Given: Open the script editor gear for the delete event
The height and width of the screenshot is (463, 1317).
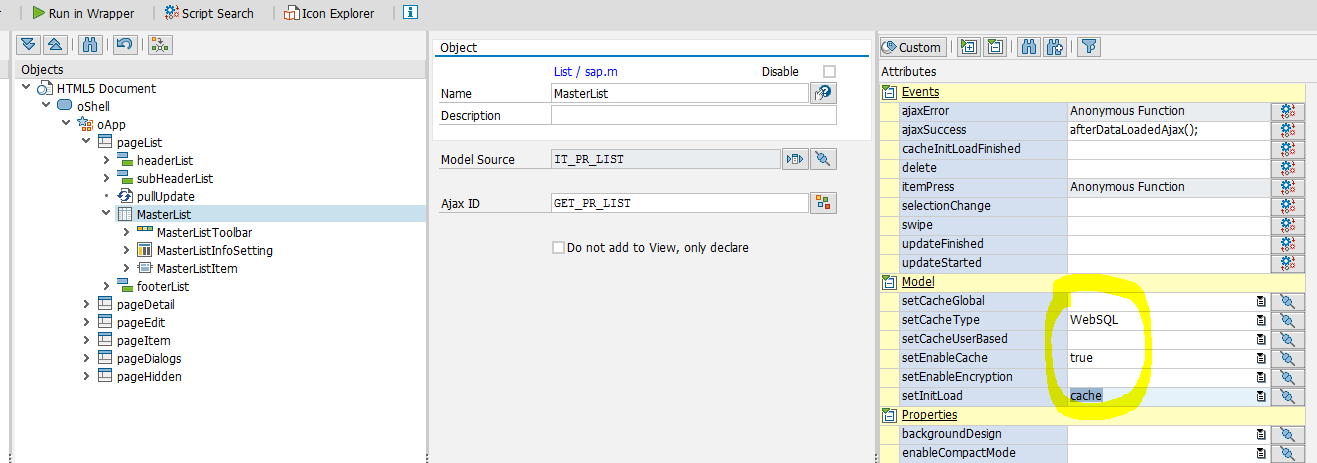Looking at the screenshot, I should (x=1288, y=168).
